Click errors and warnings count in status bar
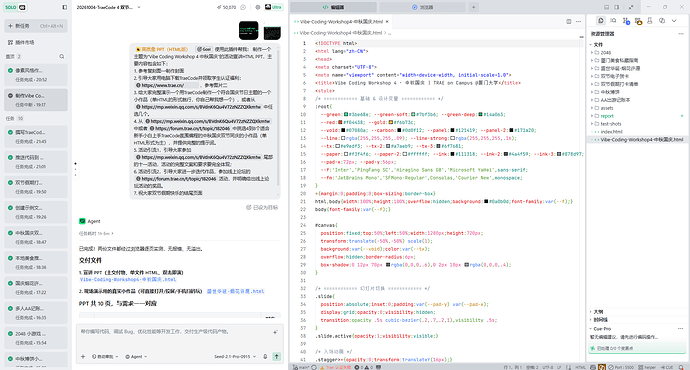 (x=363, y=367)
